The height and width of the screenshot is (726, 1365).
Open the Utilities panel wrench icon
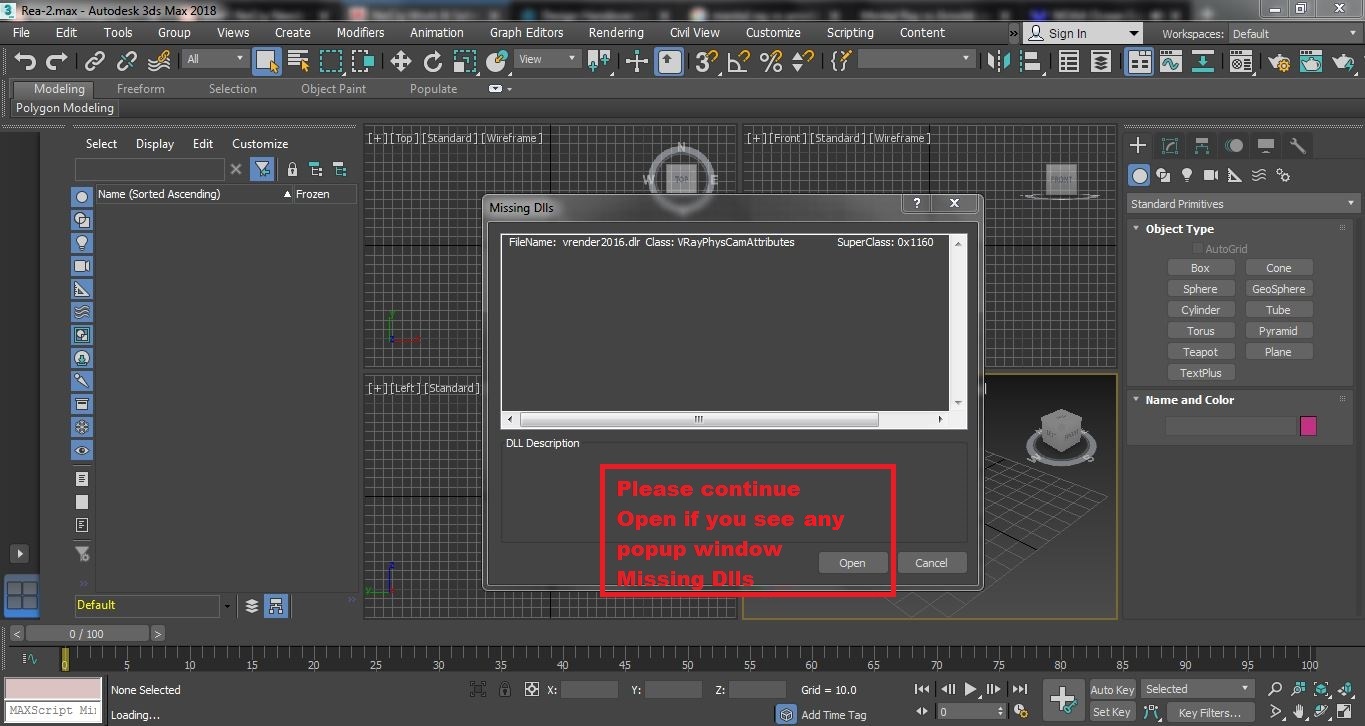[1297, 146]
